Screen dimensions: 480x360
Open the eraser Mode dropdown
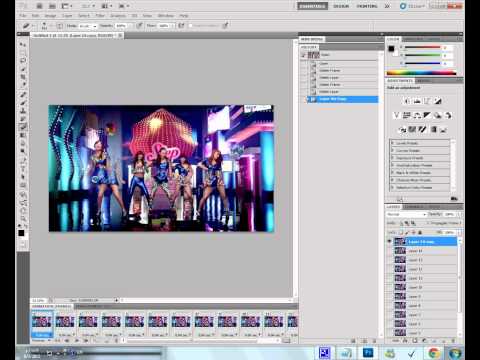click(x=88, y=26)
